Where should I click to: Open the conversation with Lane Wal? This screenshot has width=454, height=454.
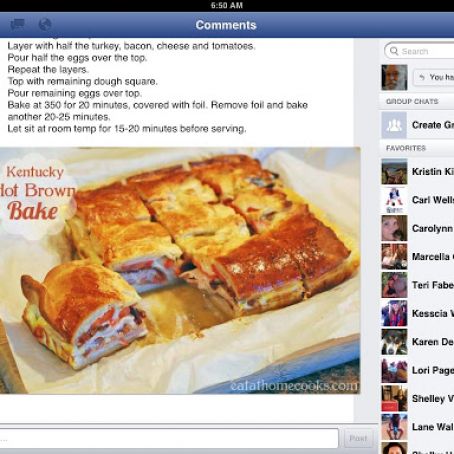[417, 427]
